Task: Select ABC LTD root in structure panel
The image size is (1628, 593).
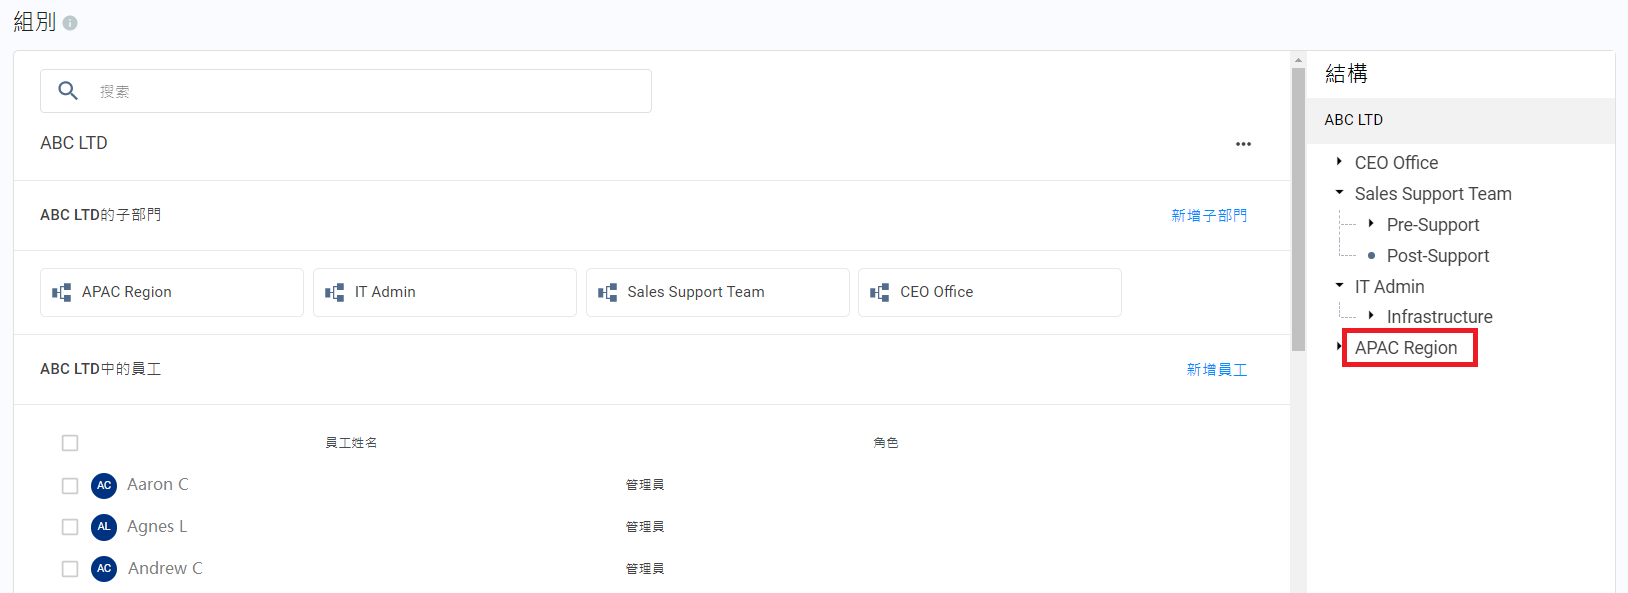Action: (1461, 120)
